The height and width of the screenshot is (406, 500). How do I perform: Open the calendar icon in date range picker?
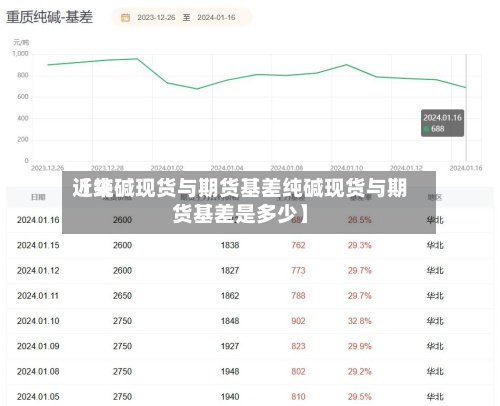pyautogui.click(x=125, y=17)
